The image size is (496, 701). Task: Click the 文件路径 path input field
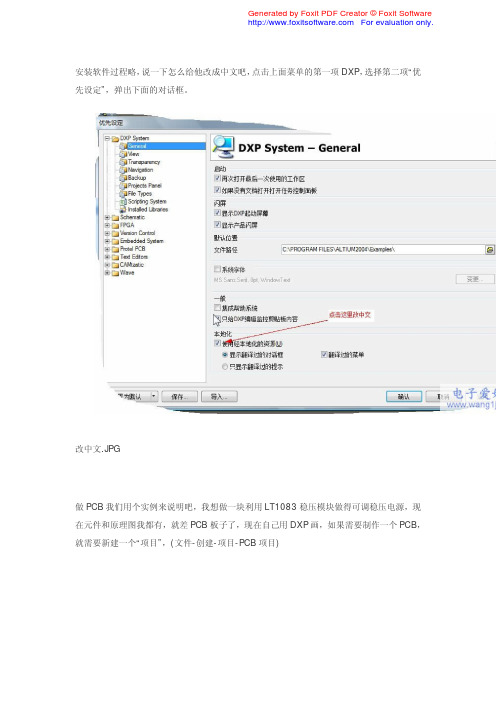(383, 249)
